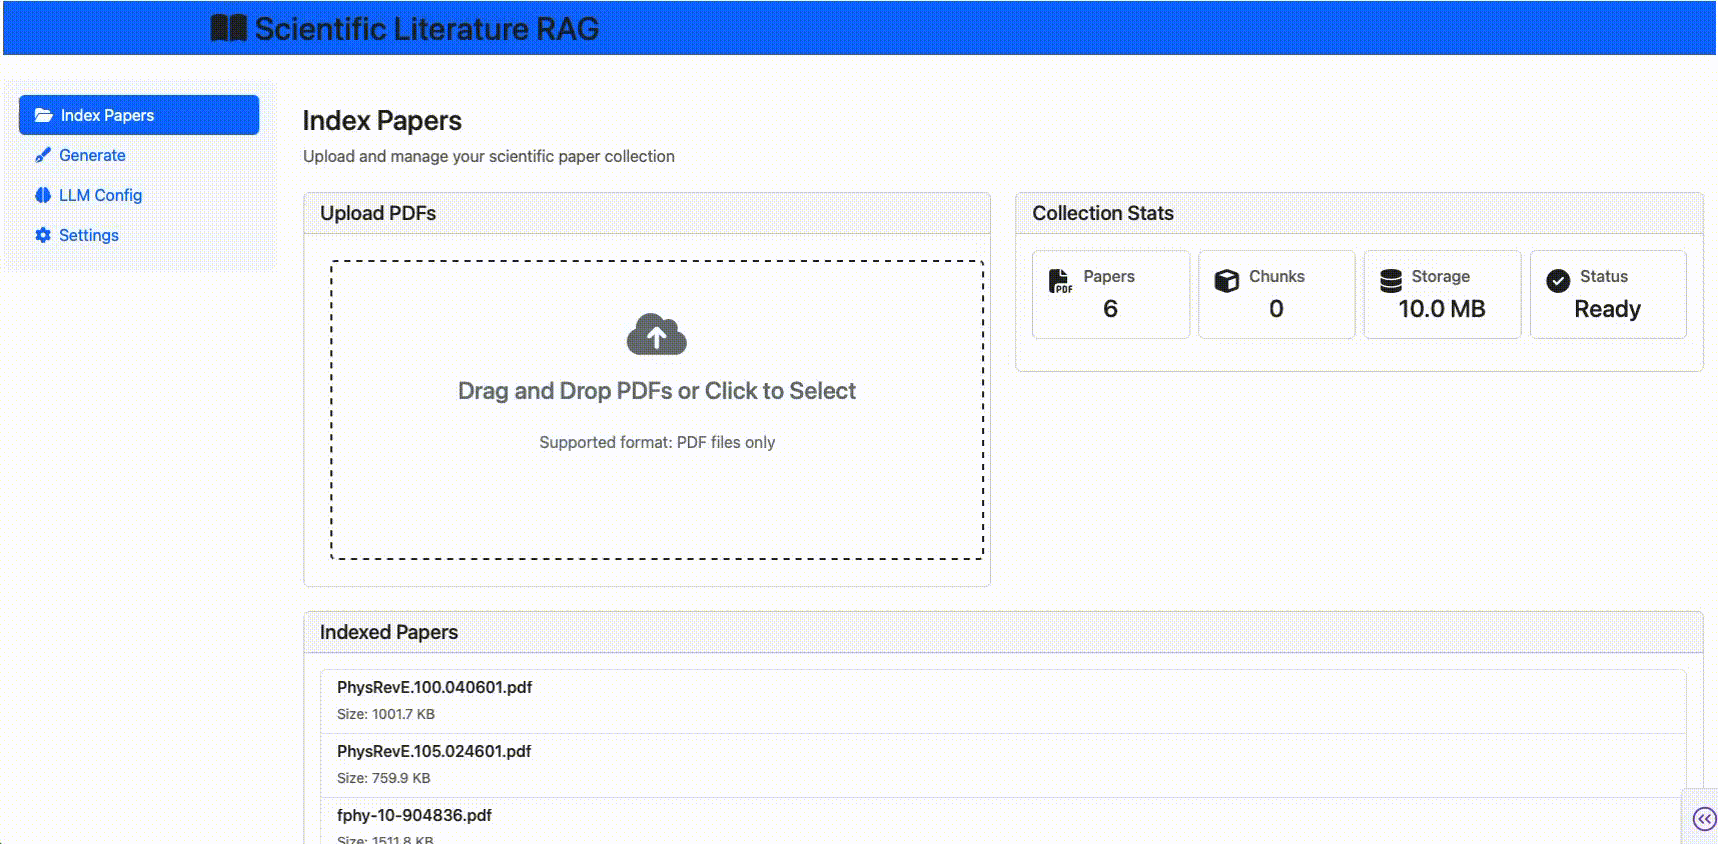Click the Ready status card

tap(1607, 295)
